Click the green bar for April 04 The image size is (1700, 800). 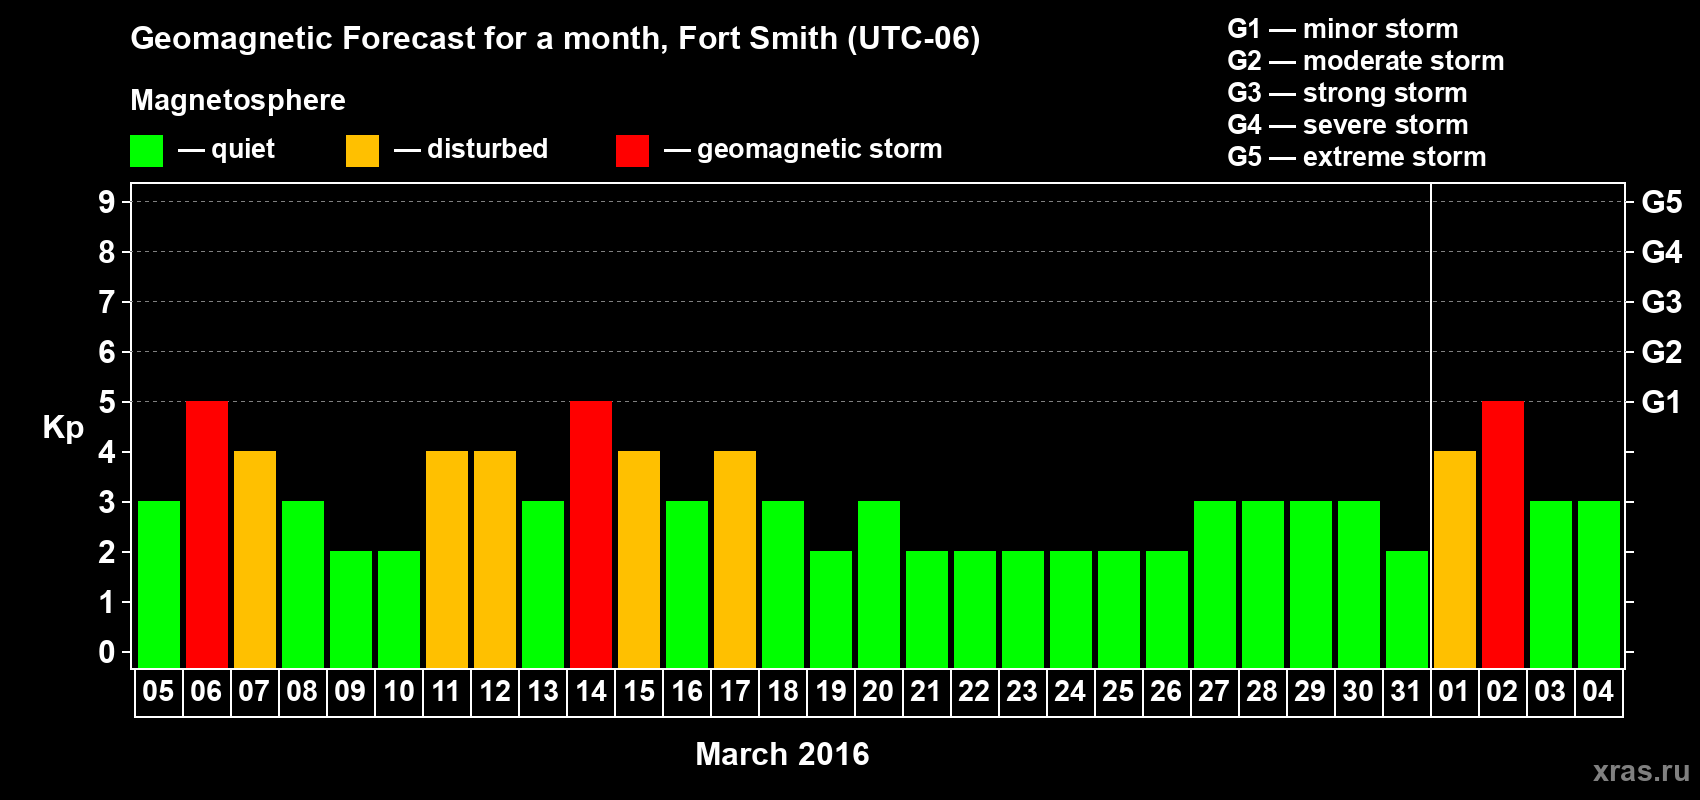click(x=1599, y=584)
